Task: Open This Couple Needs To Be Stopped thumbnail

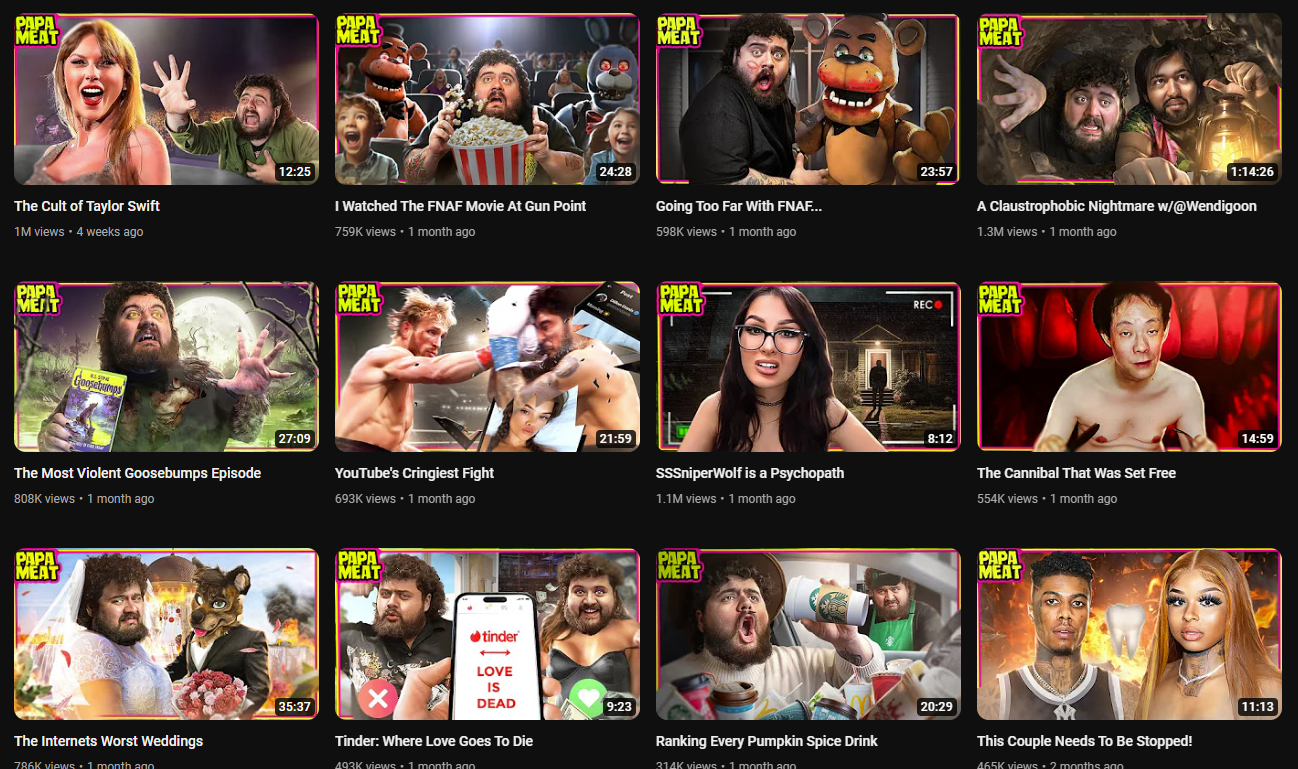Action: pyautogui.click(x=1129, y=634)
